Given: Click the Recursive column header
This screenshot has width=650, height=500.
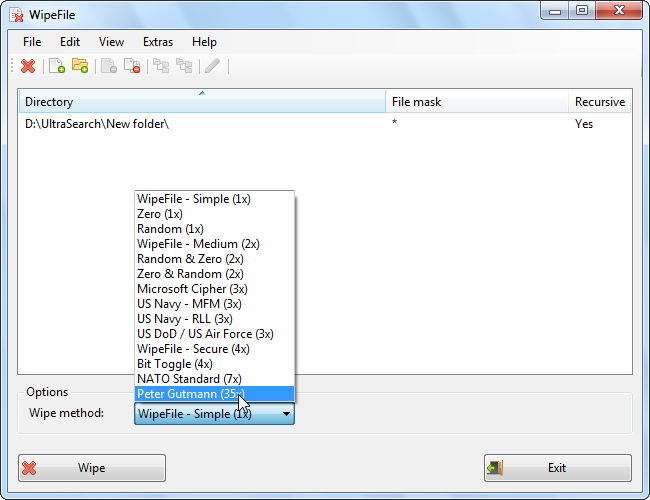Looking at the screenshot, I should tap(599, 102).
